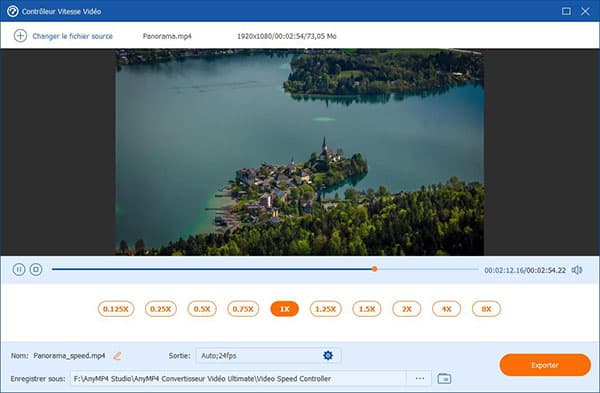Select 0.5X playback speed
The height and width of the screenshot is (393, 600).
[x=202, y=309]
